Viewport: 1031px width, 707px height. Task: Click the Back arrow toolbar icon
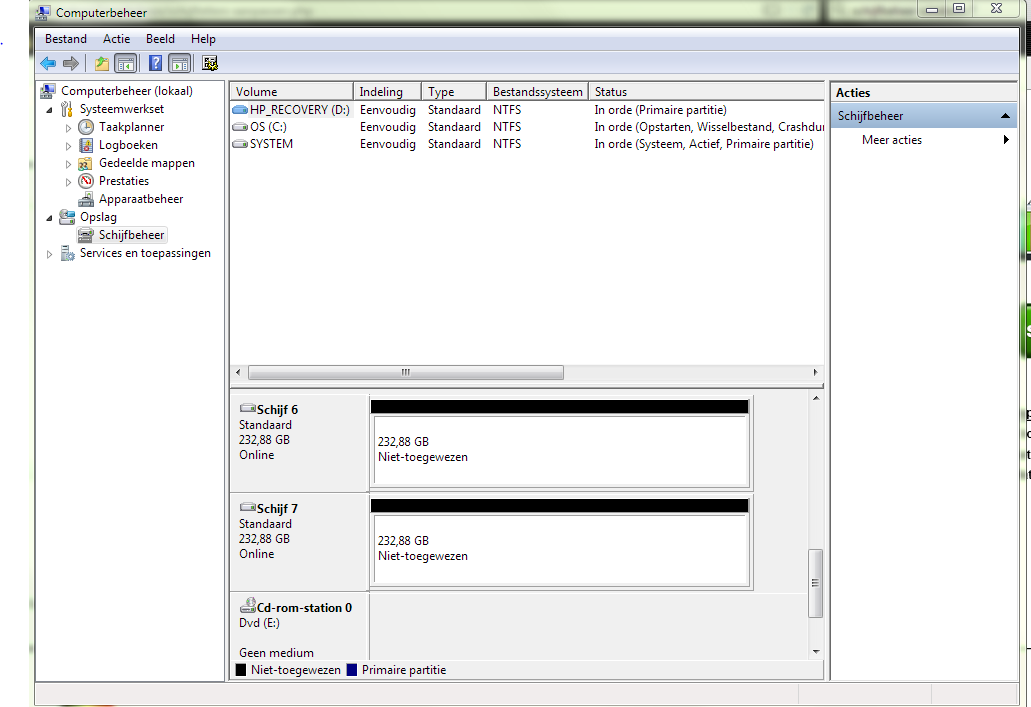click(x=48, y=63)
